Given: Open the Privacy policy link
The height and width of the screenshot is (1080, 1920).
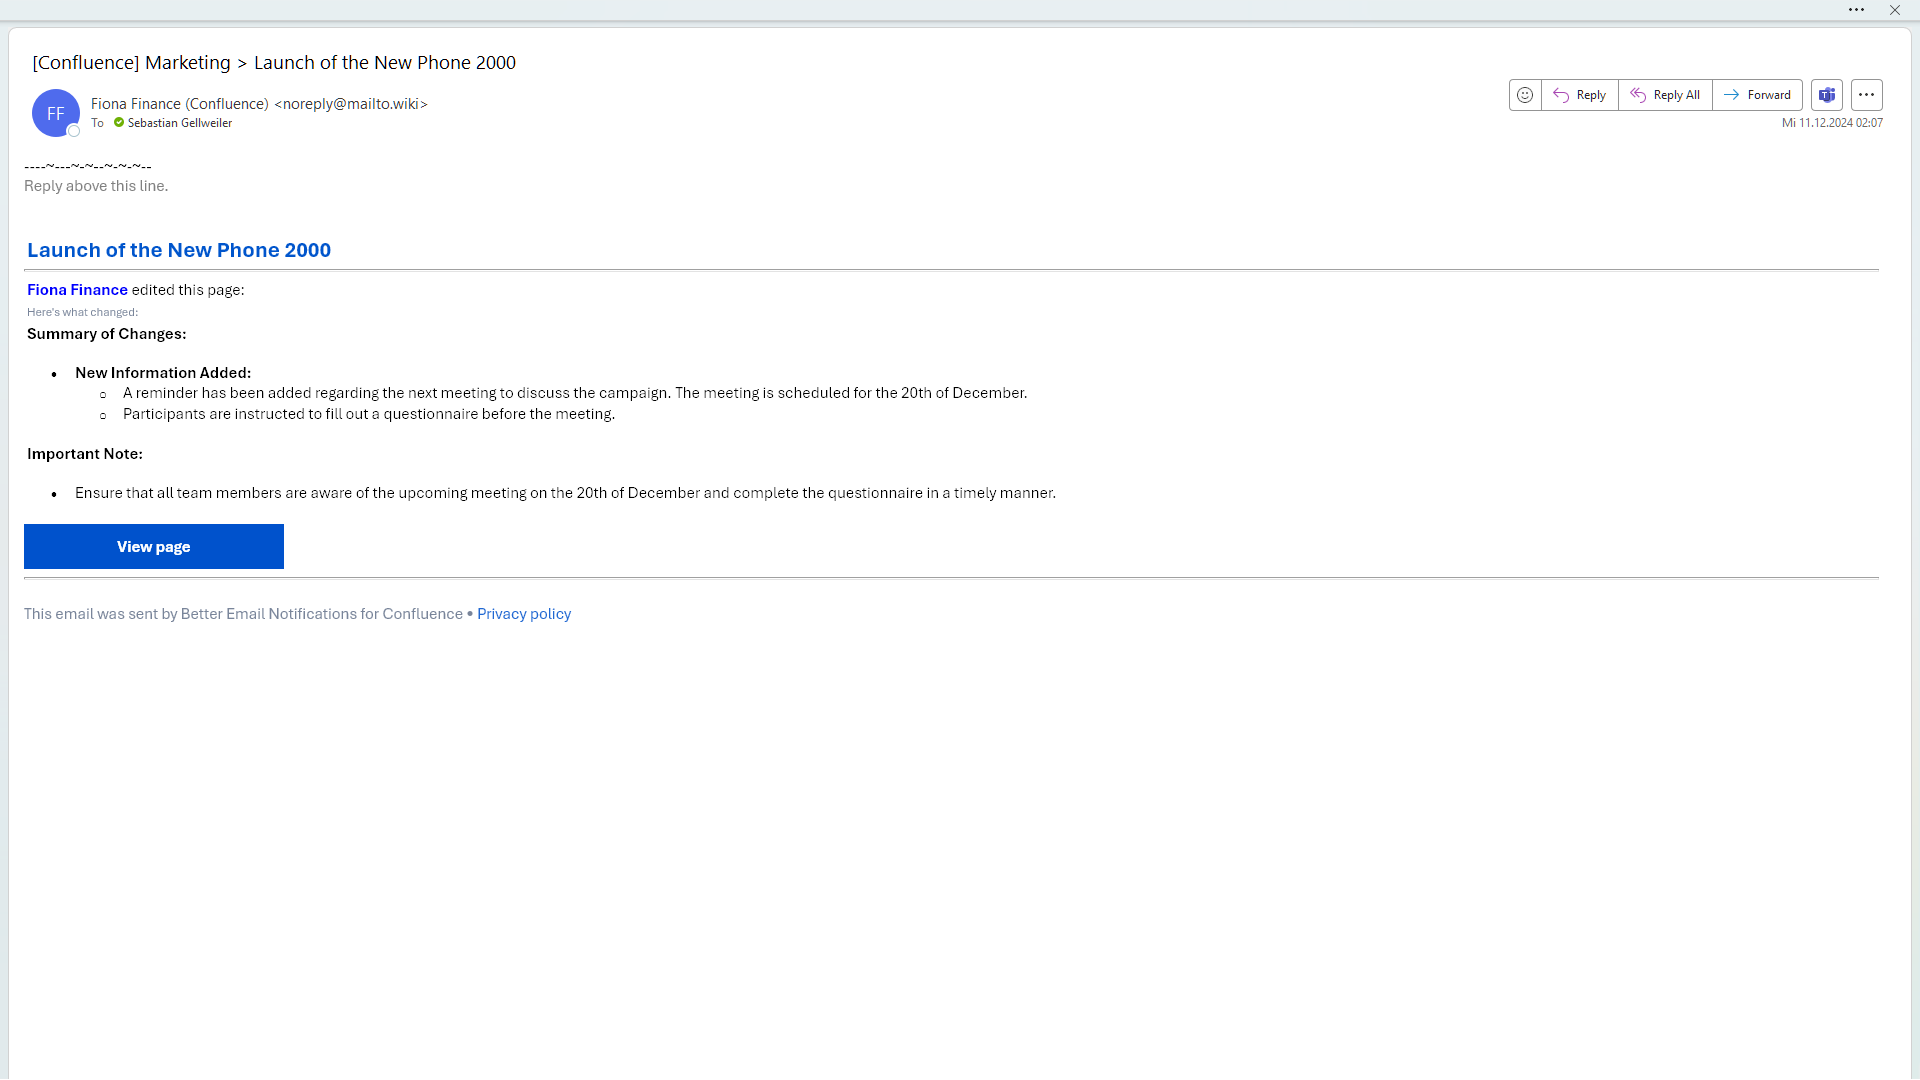Looking at the screenshot, I should pos(523,614).
